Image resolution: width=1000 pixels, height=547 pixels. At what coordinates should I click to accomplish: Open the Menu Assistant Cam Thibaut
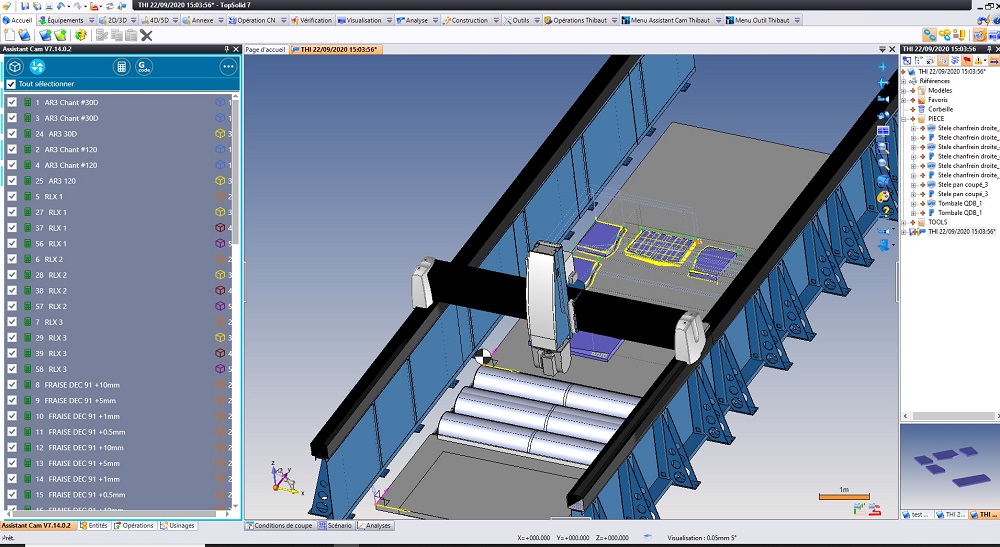tap(670, 20)
